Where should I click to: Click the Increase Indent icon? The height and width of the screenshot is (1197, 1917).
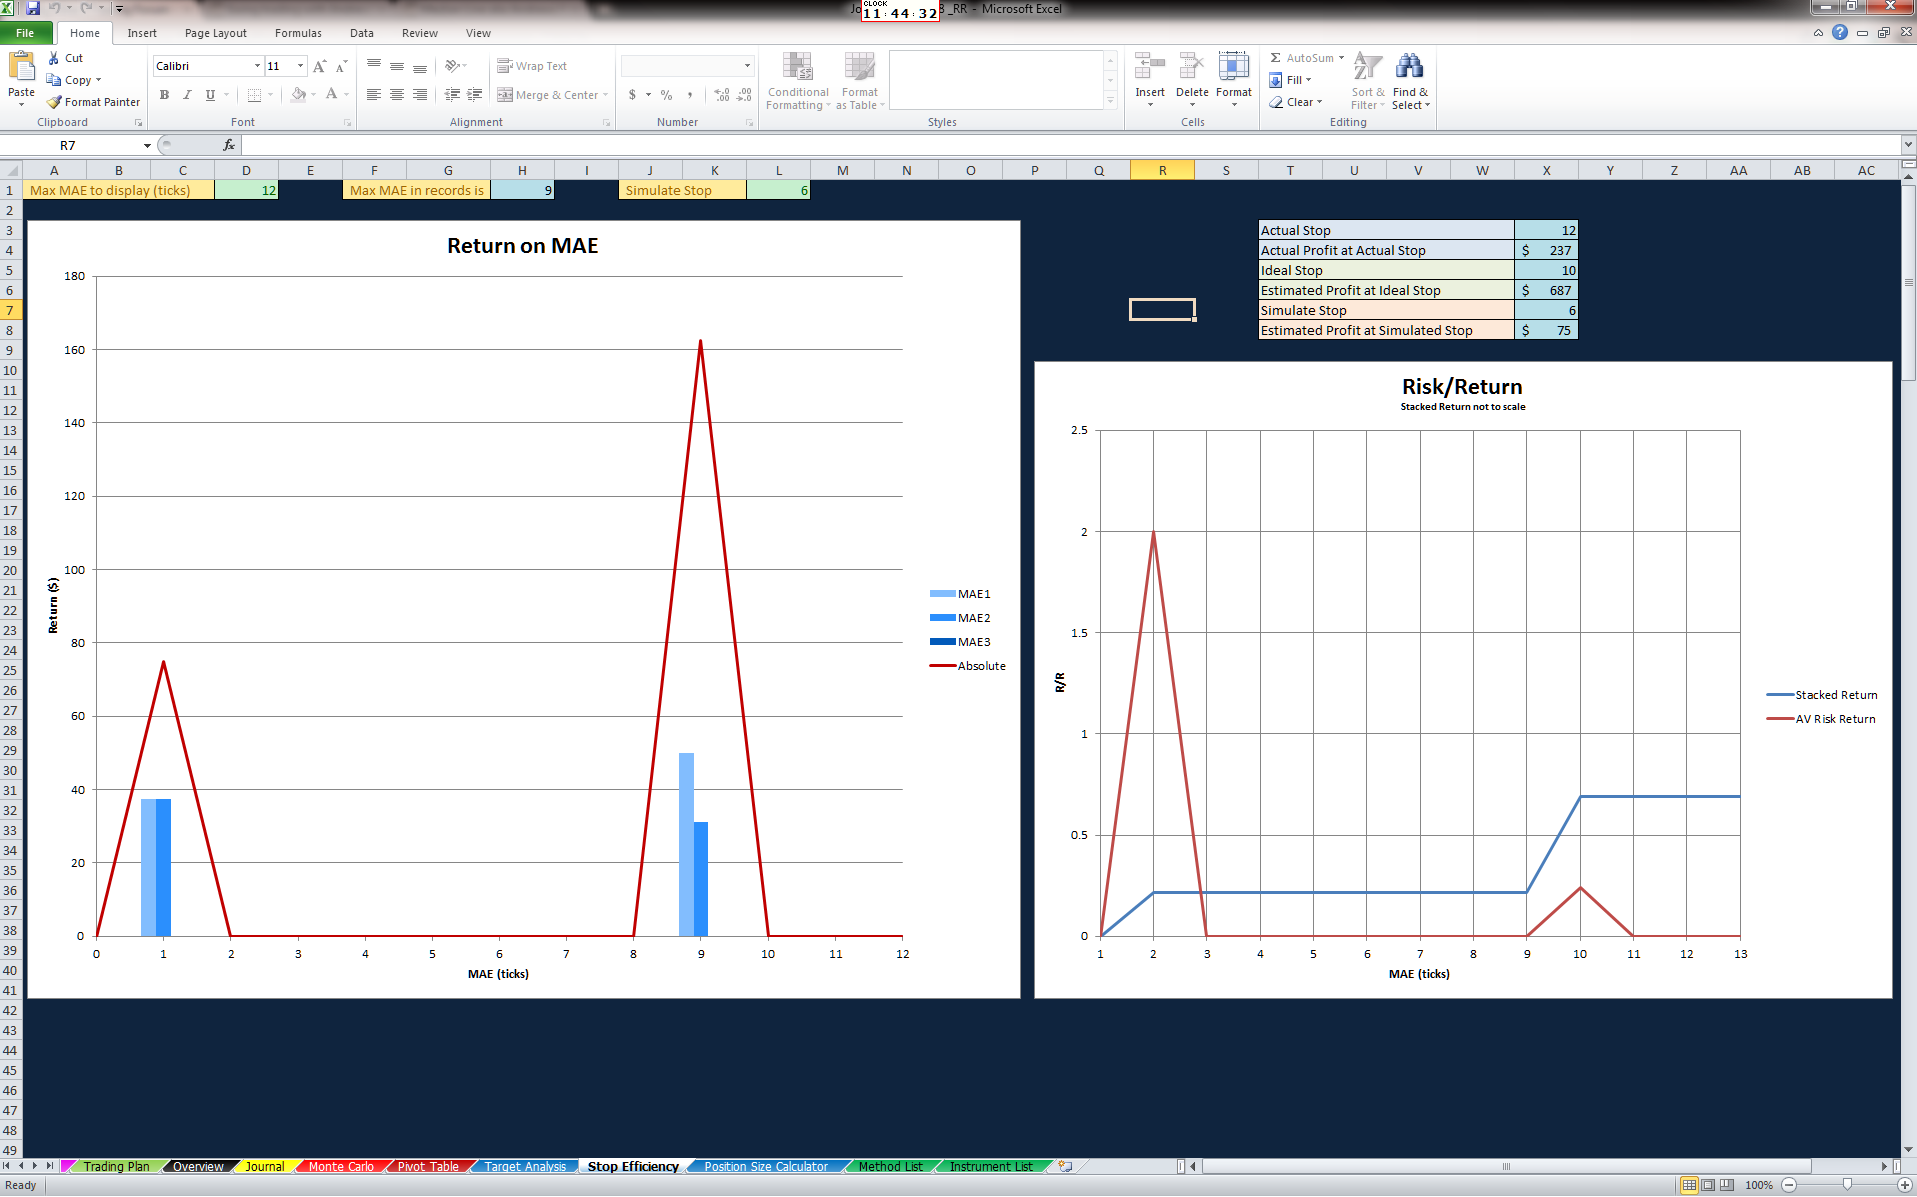(475, 95)
